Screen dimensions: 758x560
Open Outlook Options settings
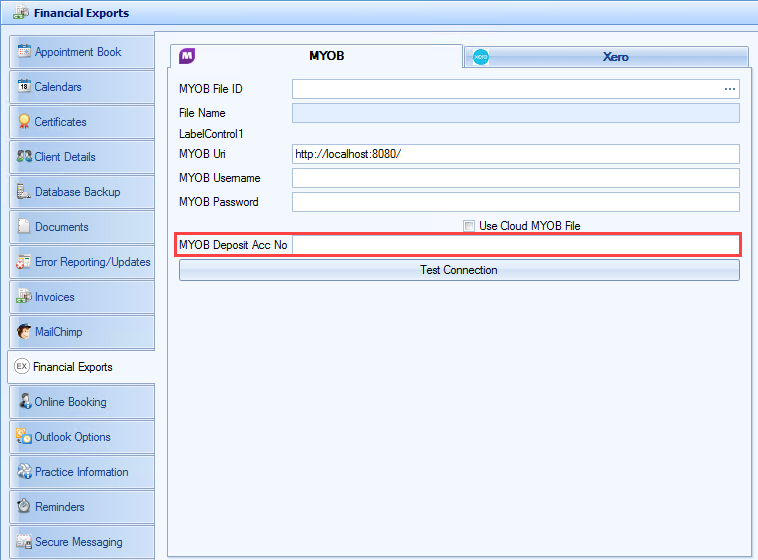[82, 437]
